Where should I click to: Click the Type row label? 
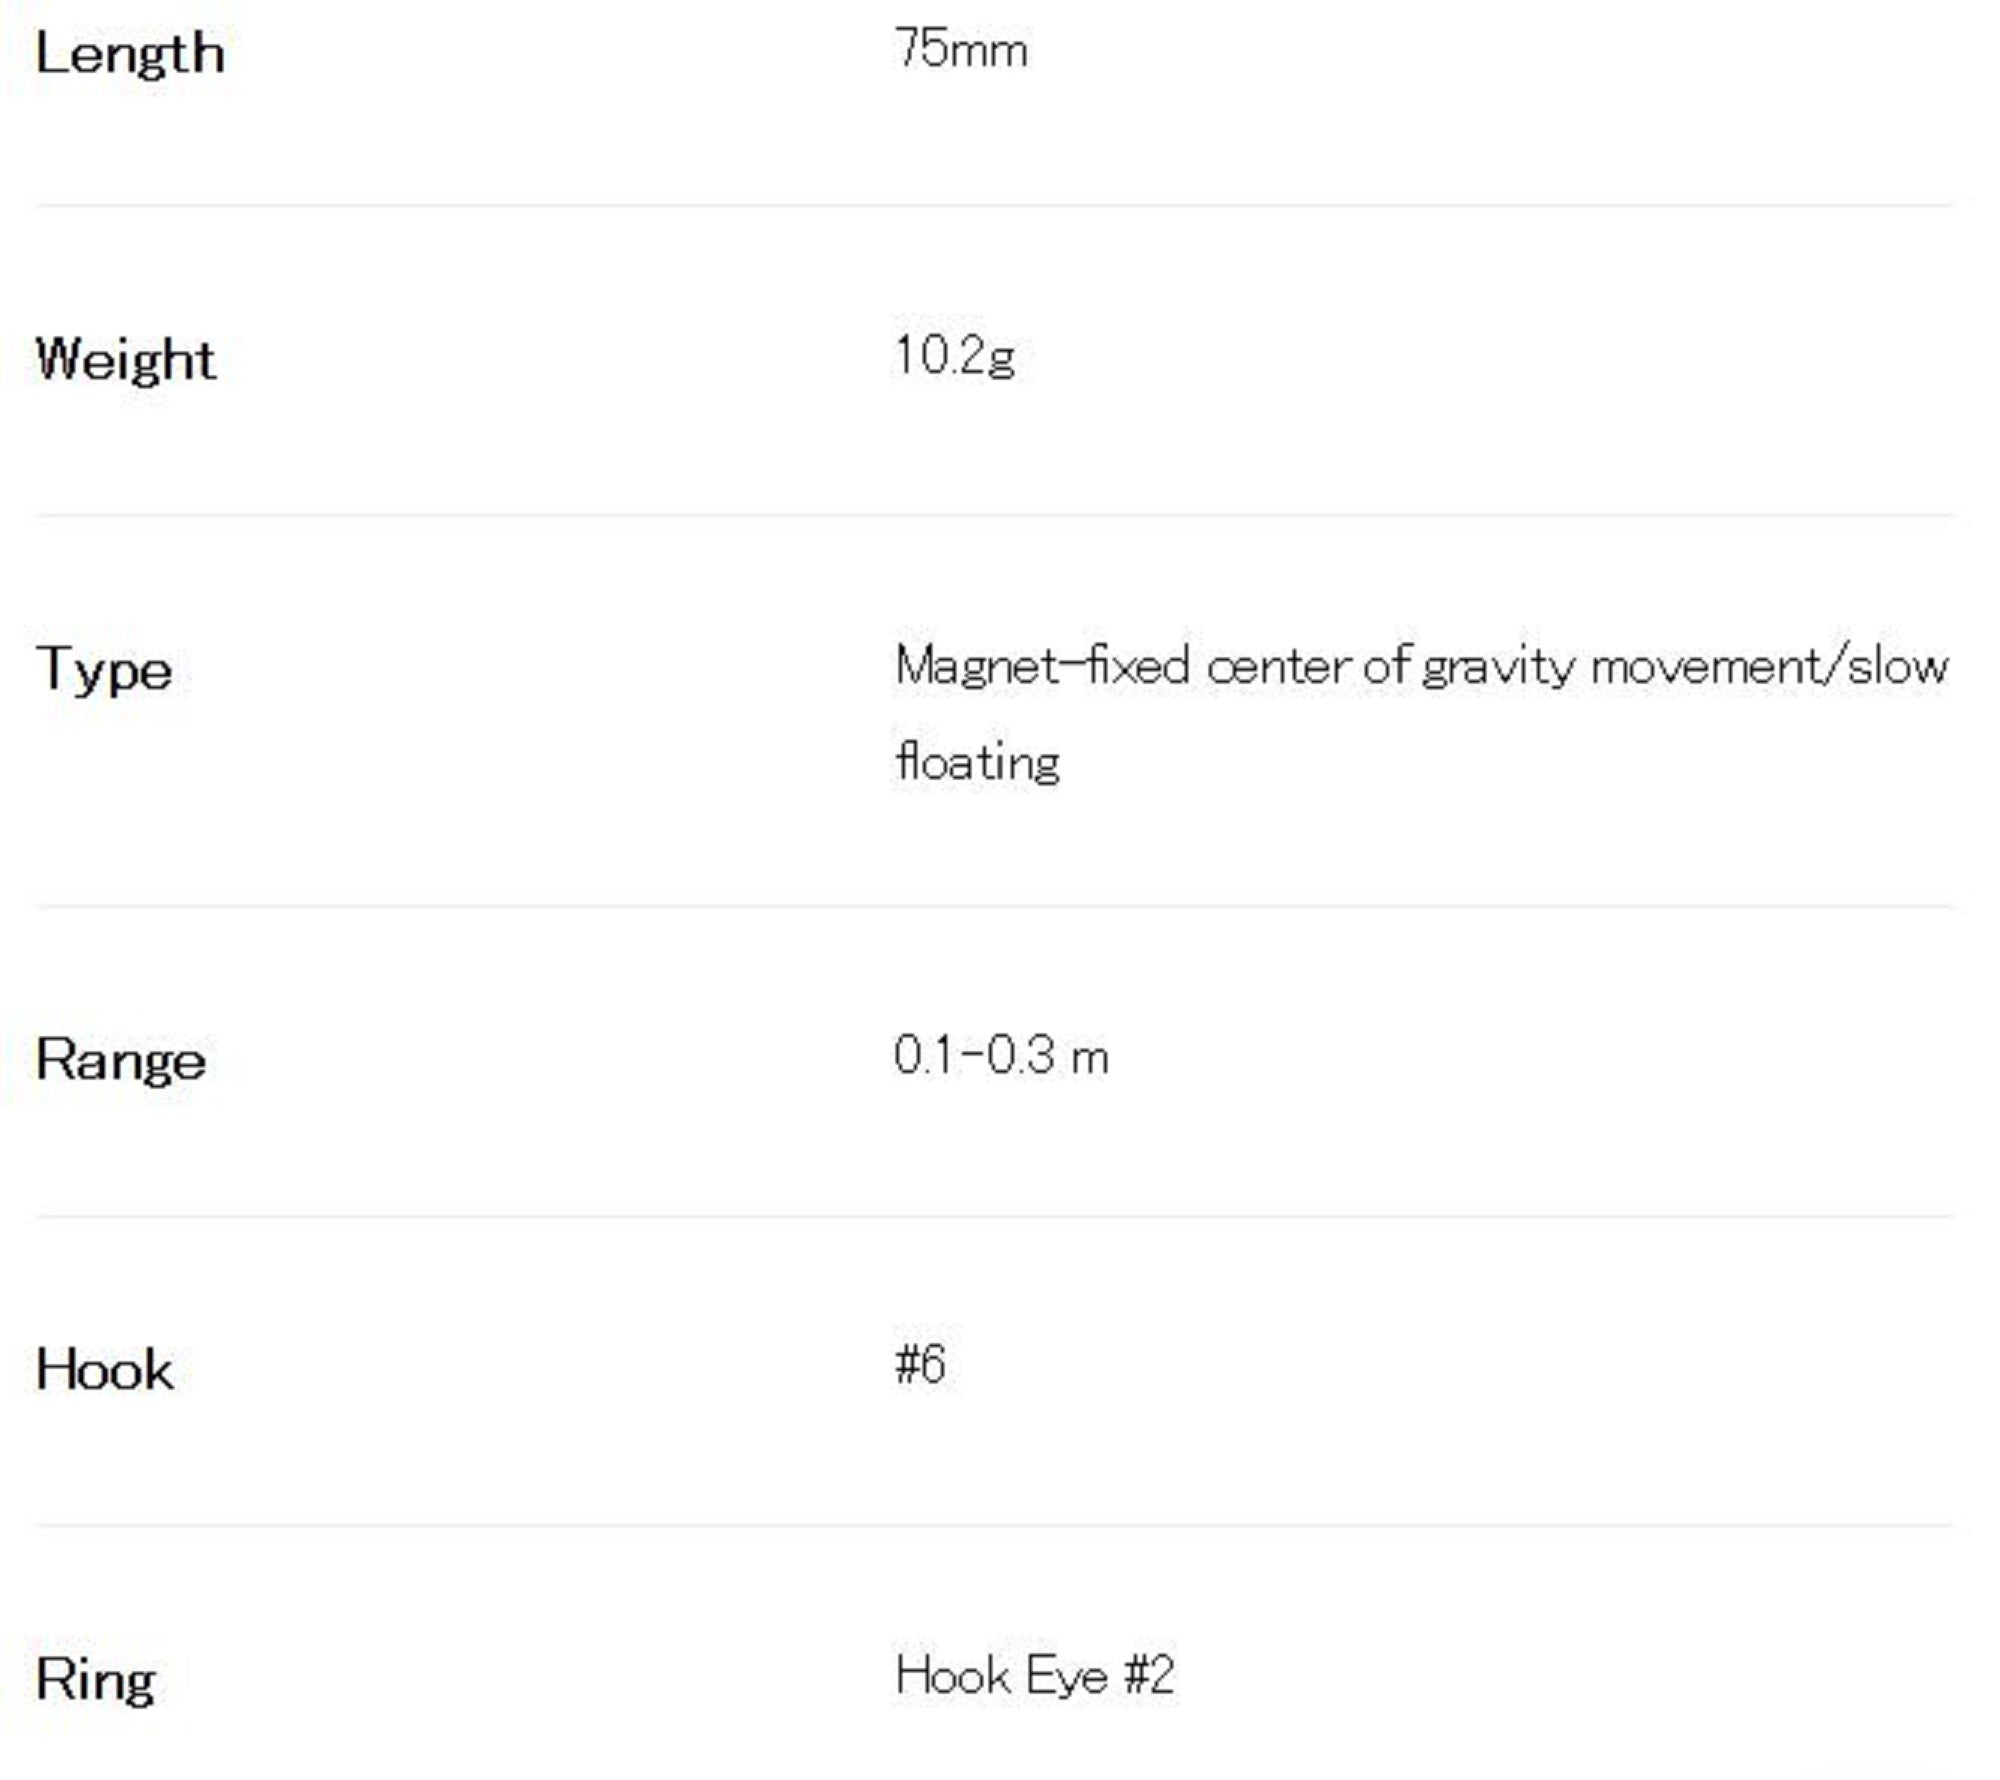103,670
